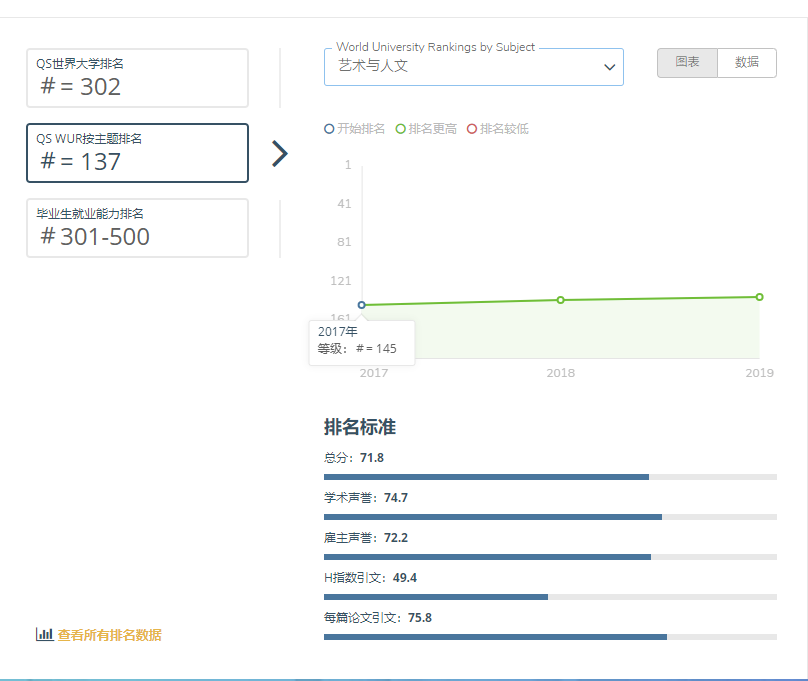Image resolution: width=808 pixels, height=681 pixels.
Task: Select the 毕业生就业能力排名 card
Action: point(137,228)
